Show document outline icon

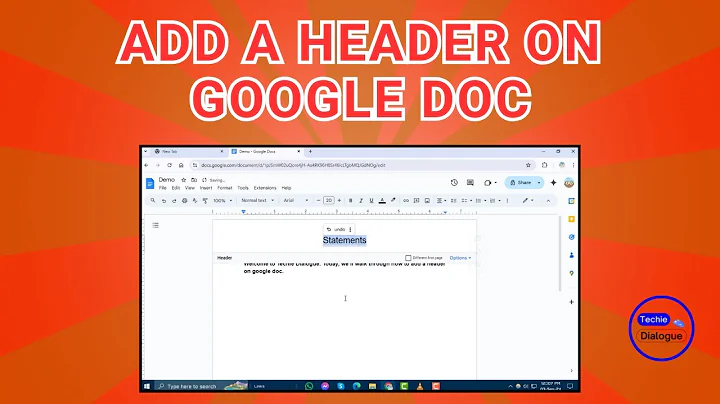pos(156,225)
